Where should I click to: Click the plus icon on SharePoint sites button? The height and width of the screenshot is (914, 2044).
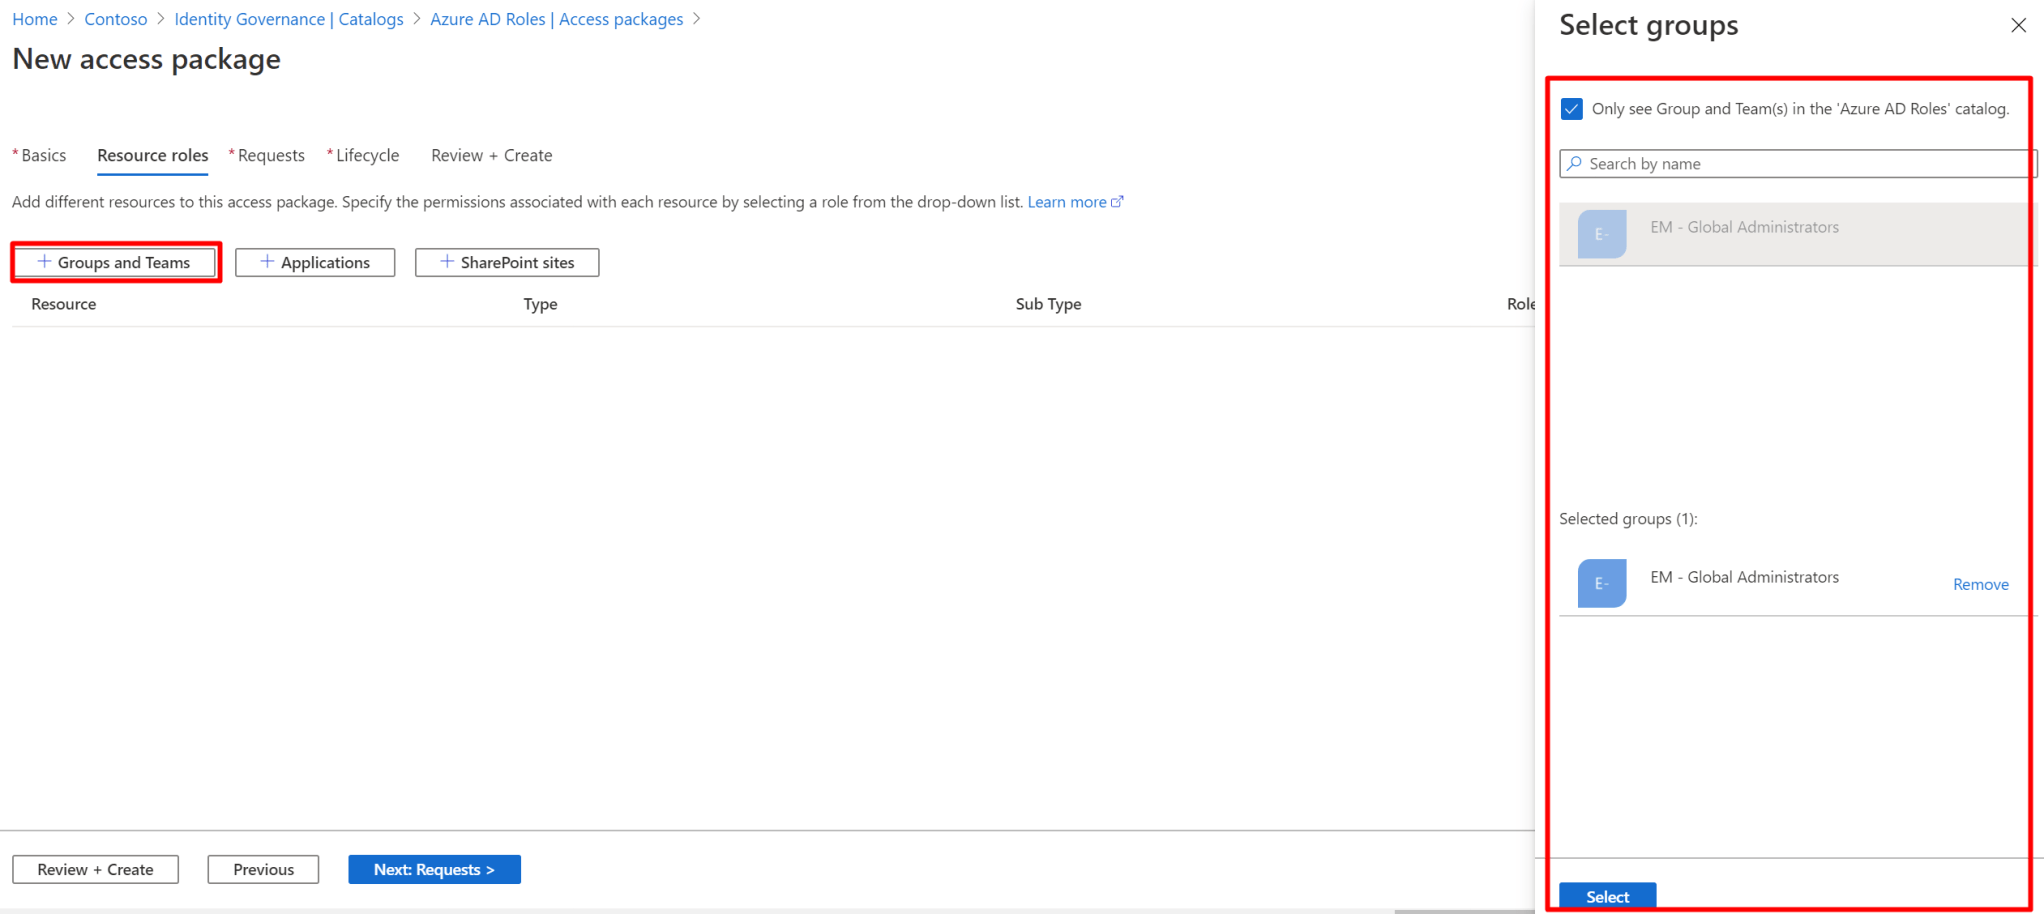tap(446, 262)
